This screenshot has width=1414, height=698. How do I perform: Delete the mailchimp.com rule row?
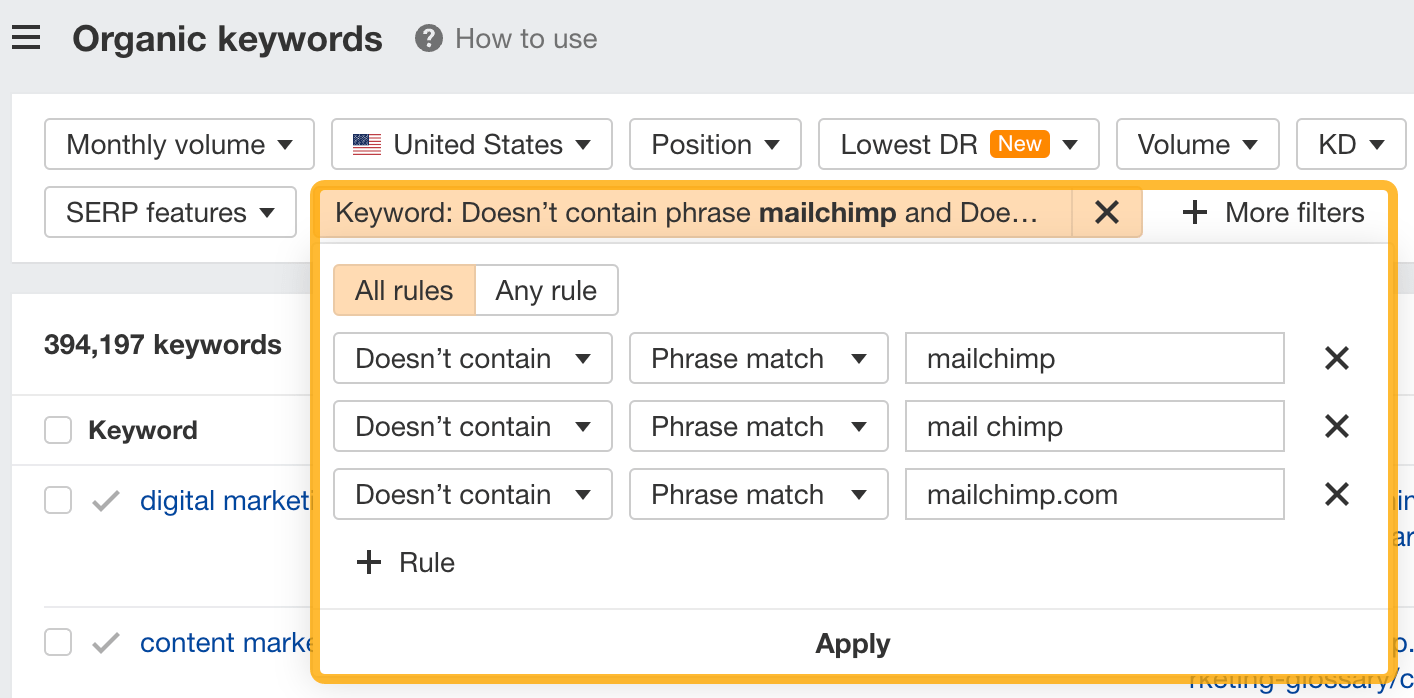click(1337, 494)
